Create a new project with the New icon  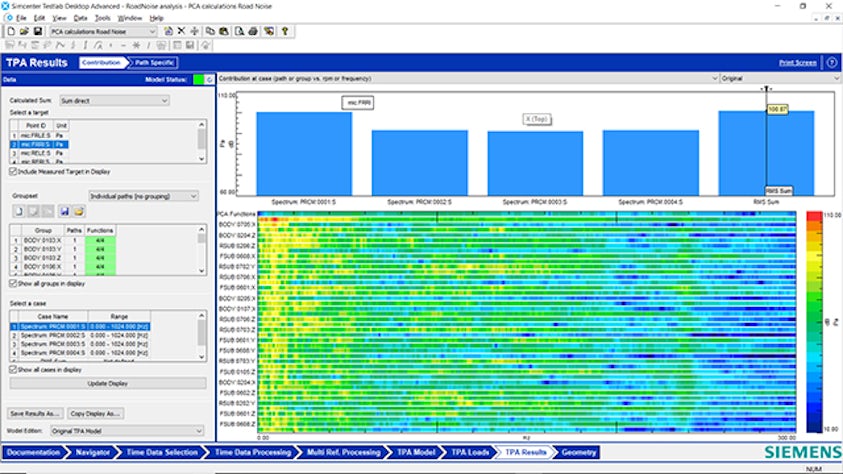pyautogui.click(x=11, y=31)
